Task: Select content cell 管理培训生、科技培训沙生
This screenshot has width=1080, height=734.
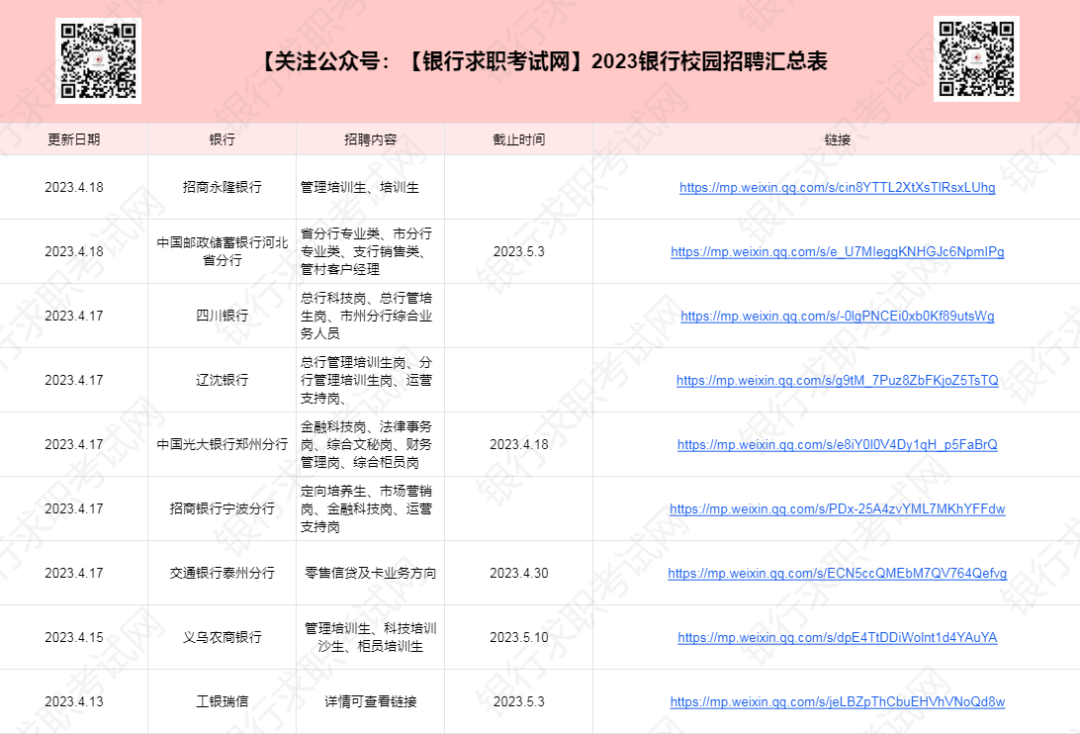Action: [x=370, y=637]
